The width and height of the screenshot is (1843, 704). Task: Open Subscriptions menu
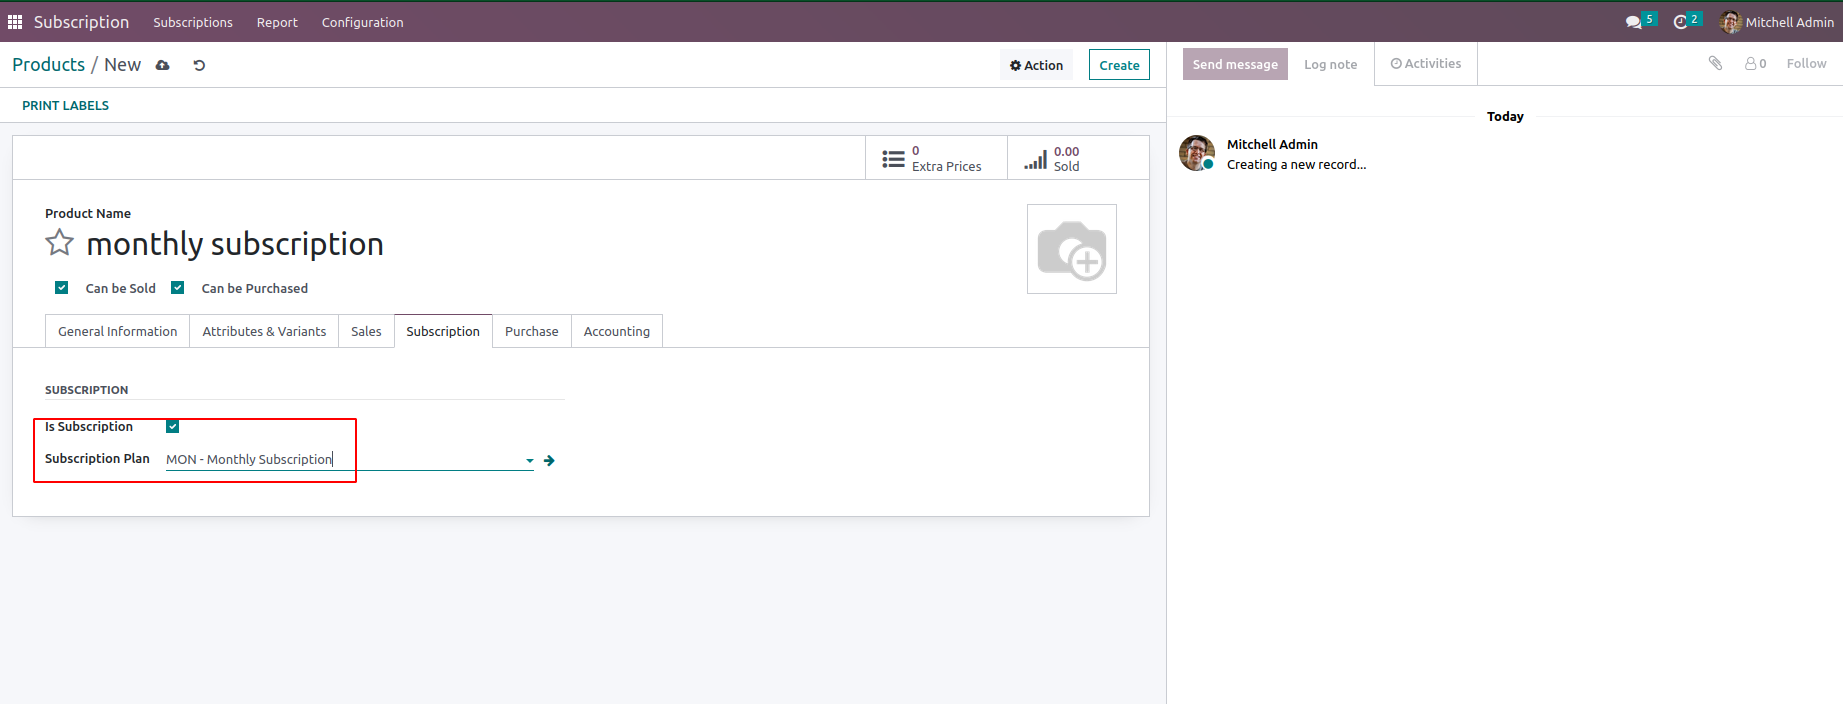(193, 22)
